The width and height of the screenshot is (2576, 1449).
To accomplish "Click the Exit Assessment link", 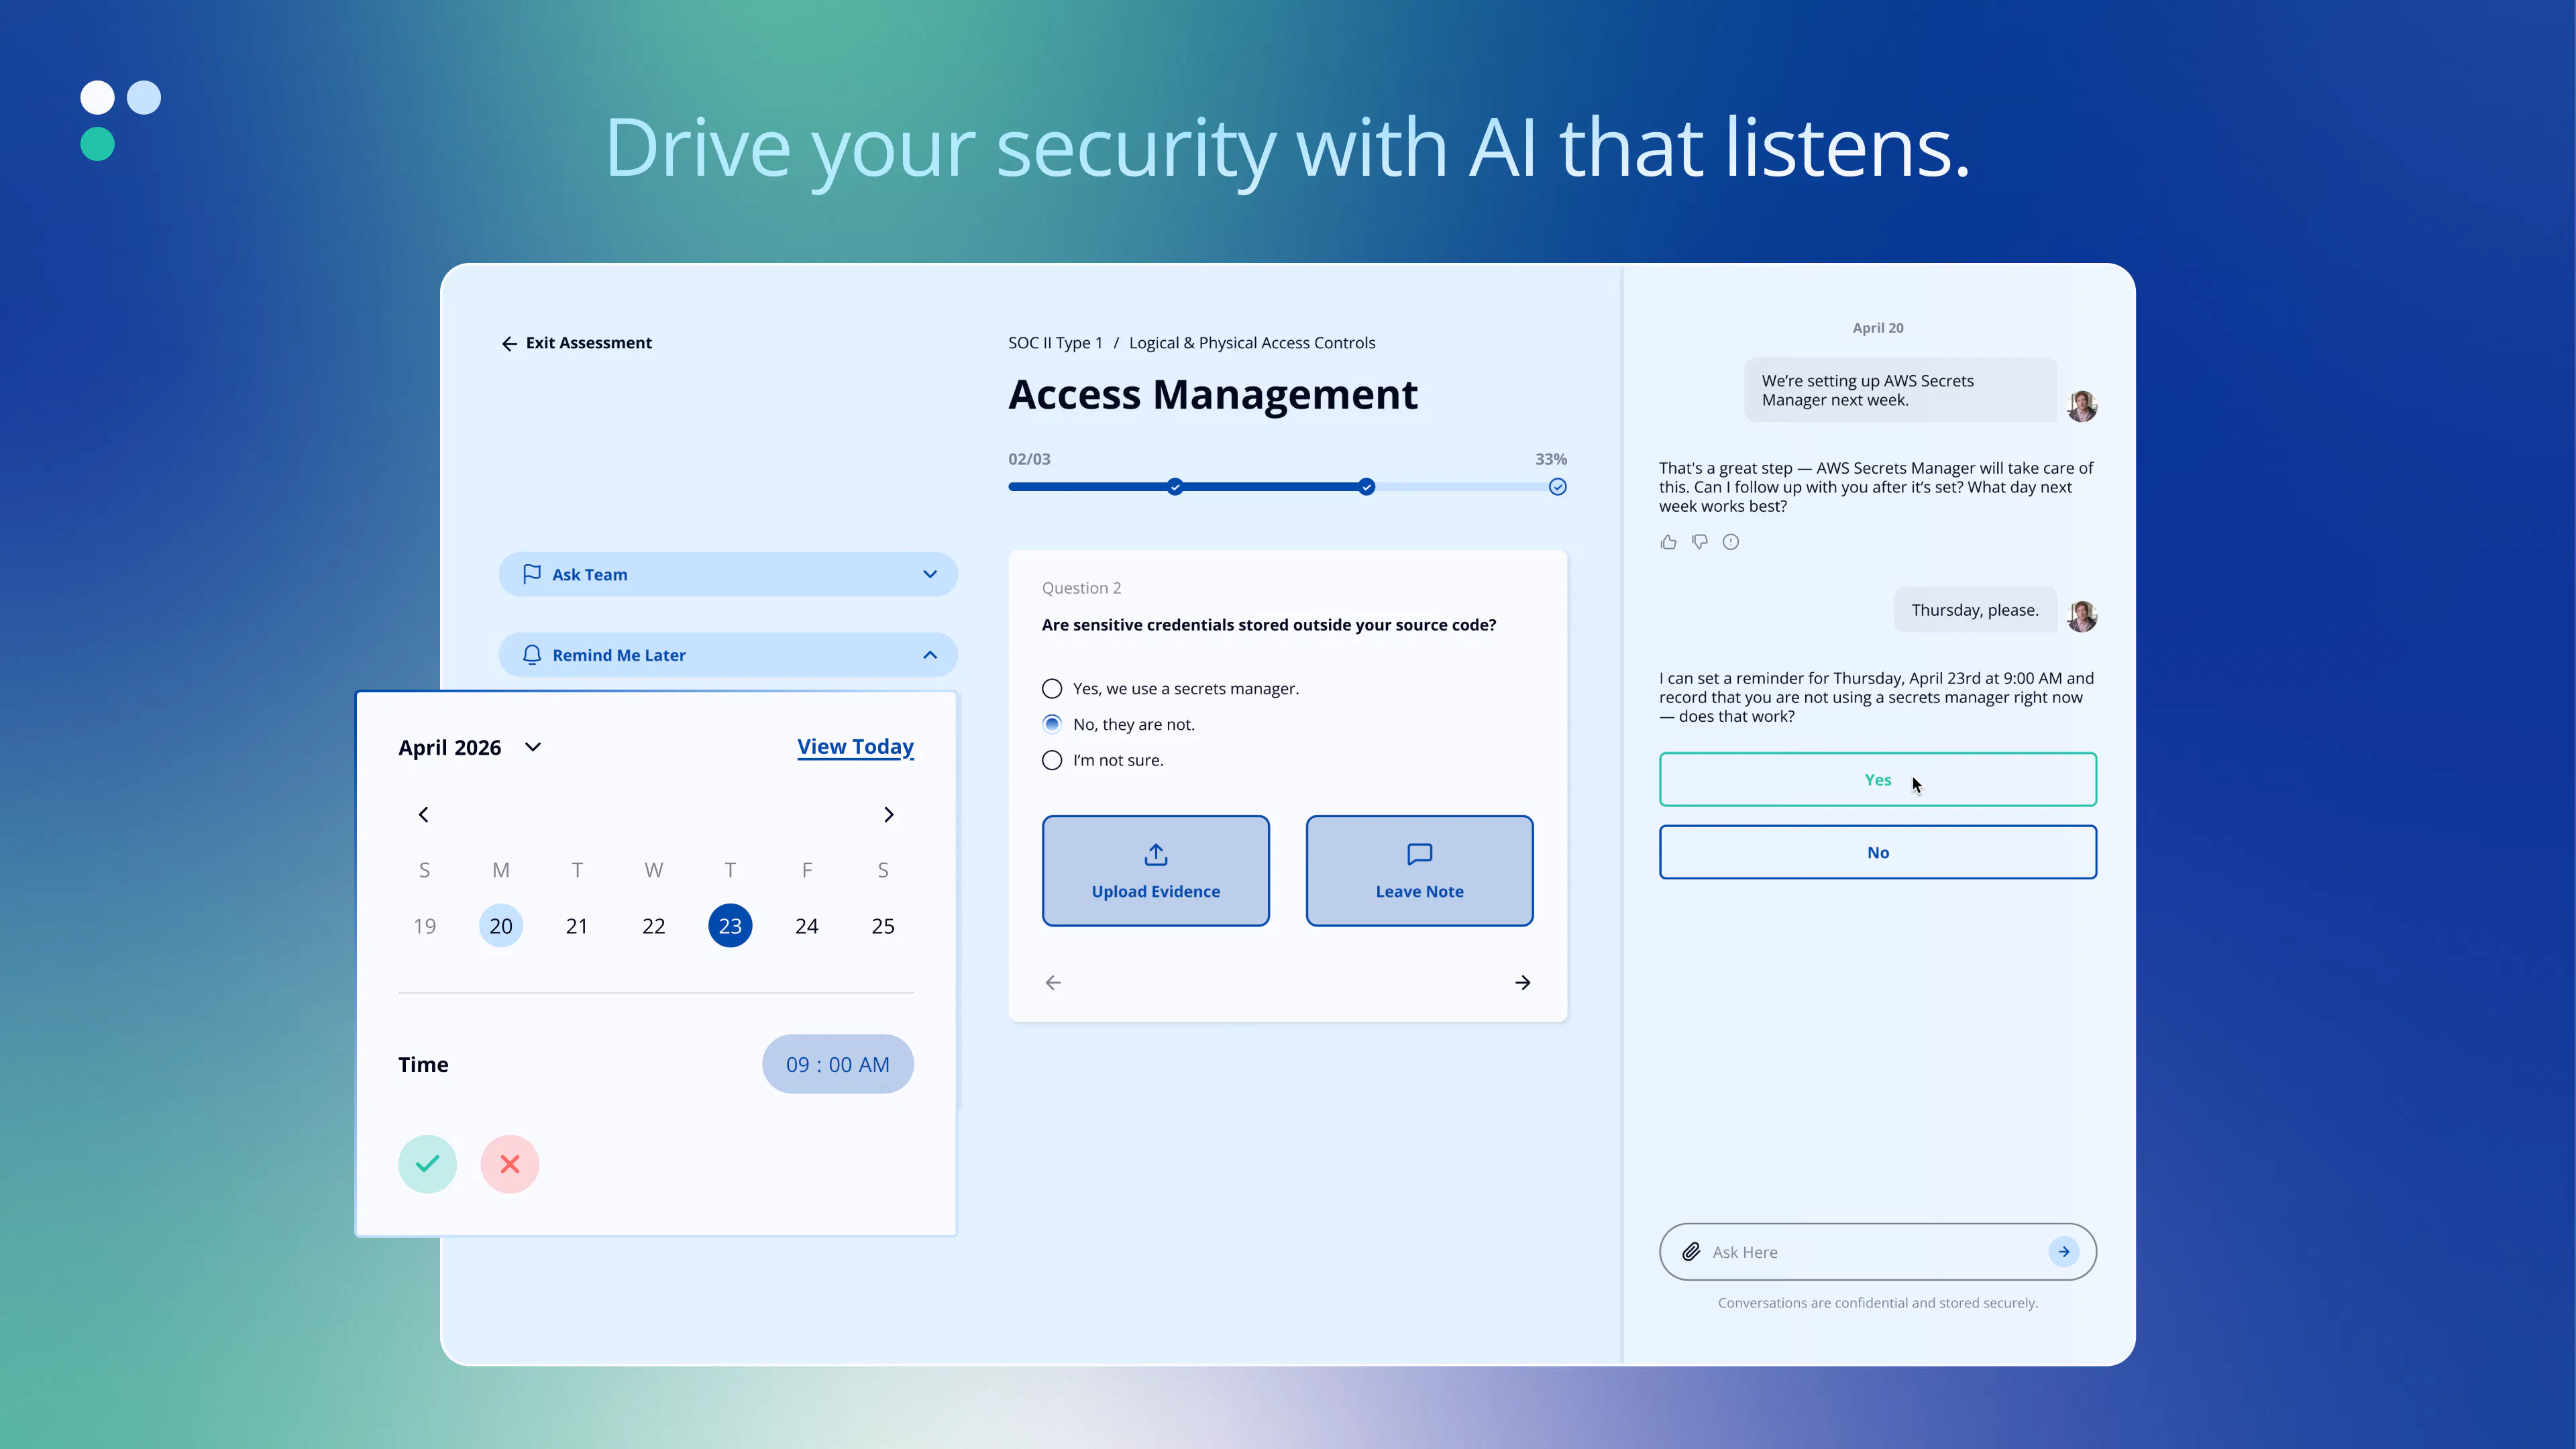I will point(588,343).
